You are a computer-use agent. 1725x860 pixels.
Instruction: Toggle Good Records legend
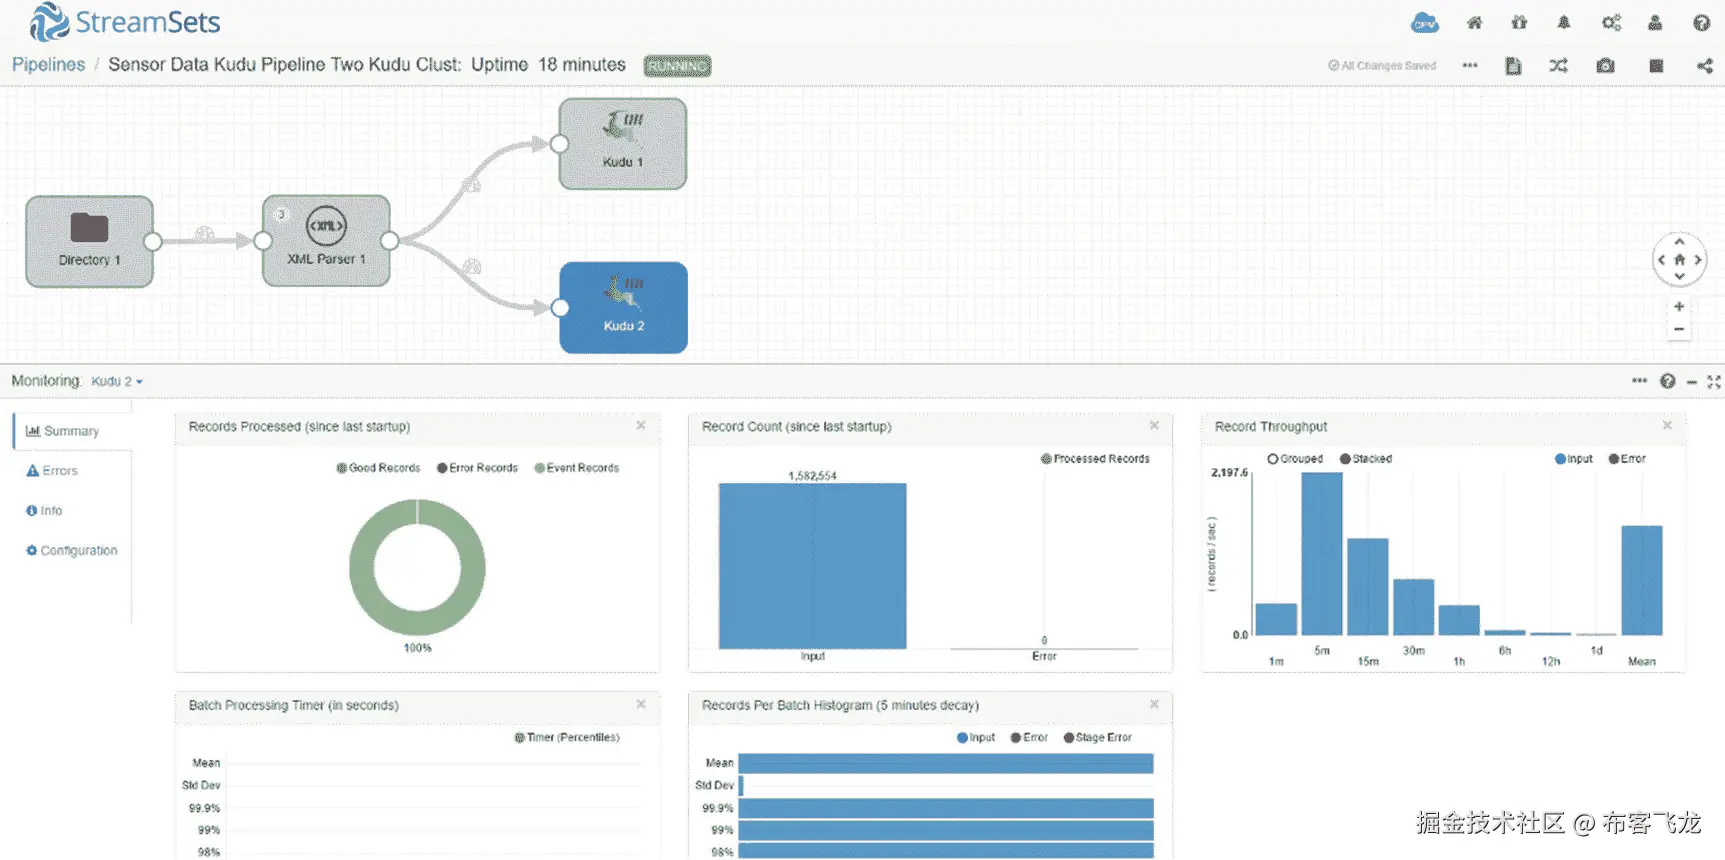[x=378, y=468]
